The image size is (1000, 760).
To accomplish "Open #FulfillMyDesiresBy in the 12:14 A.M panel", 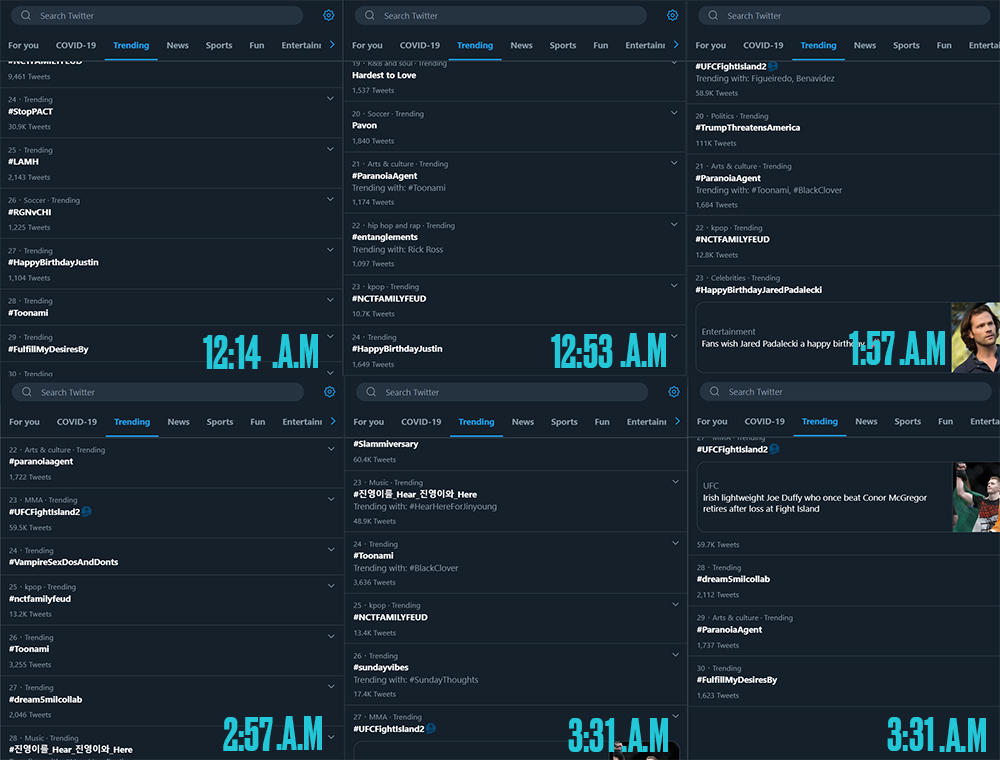I will tap(48, 349).
